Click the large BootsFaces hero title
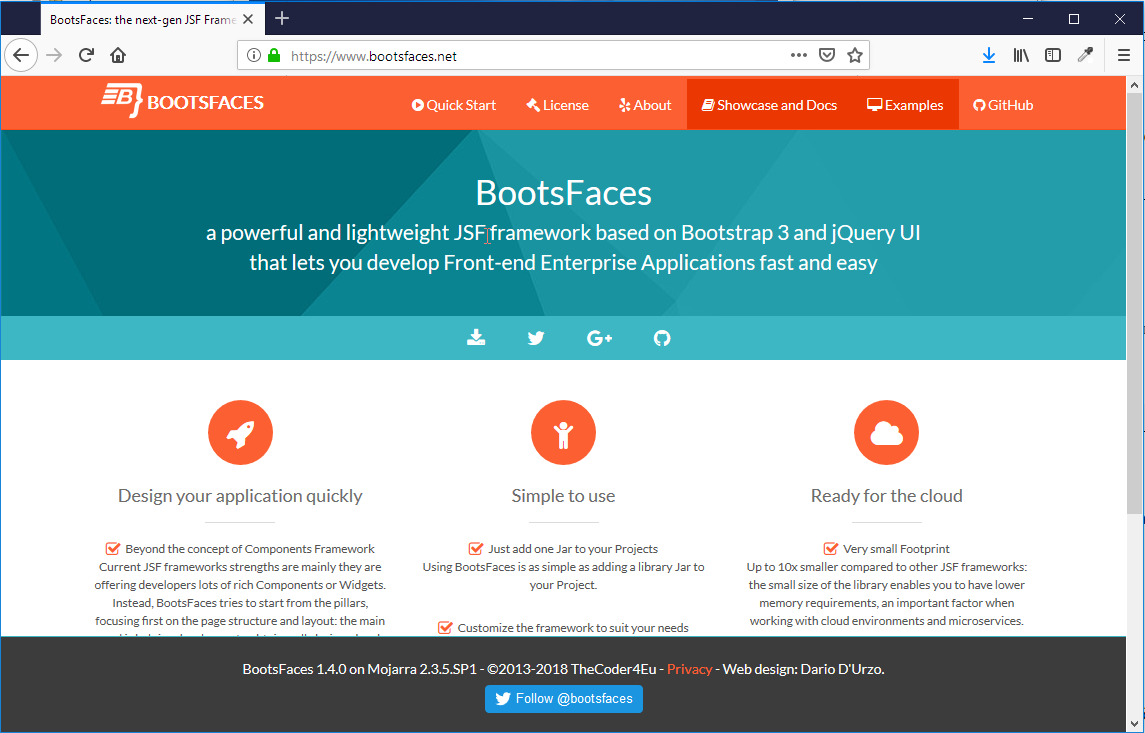The width and height of the screenshot is (1145, 733). (563, 193)
